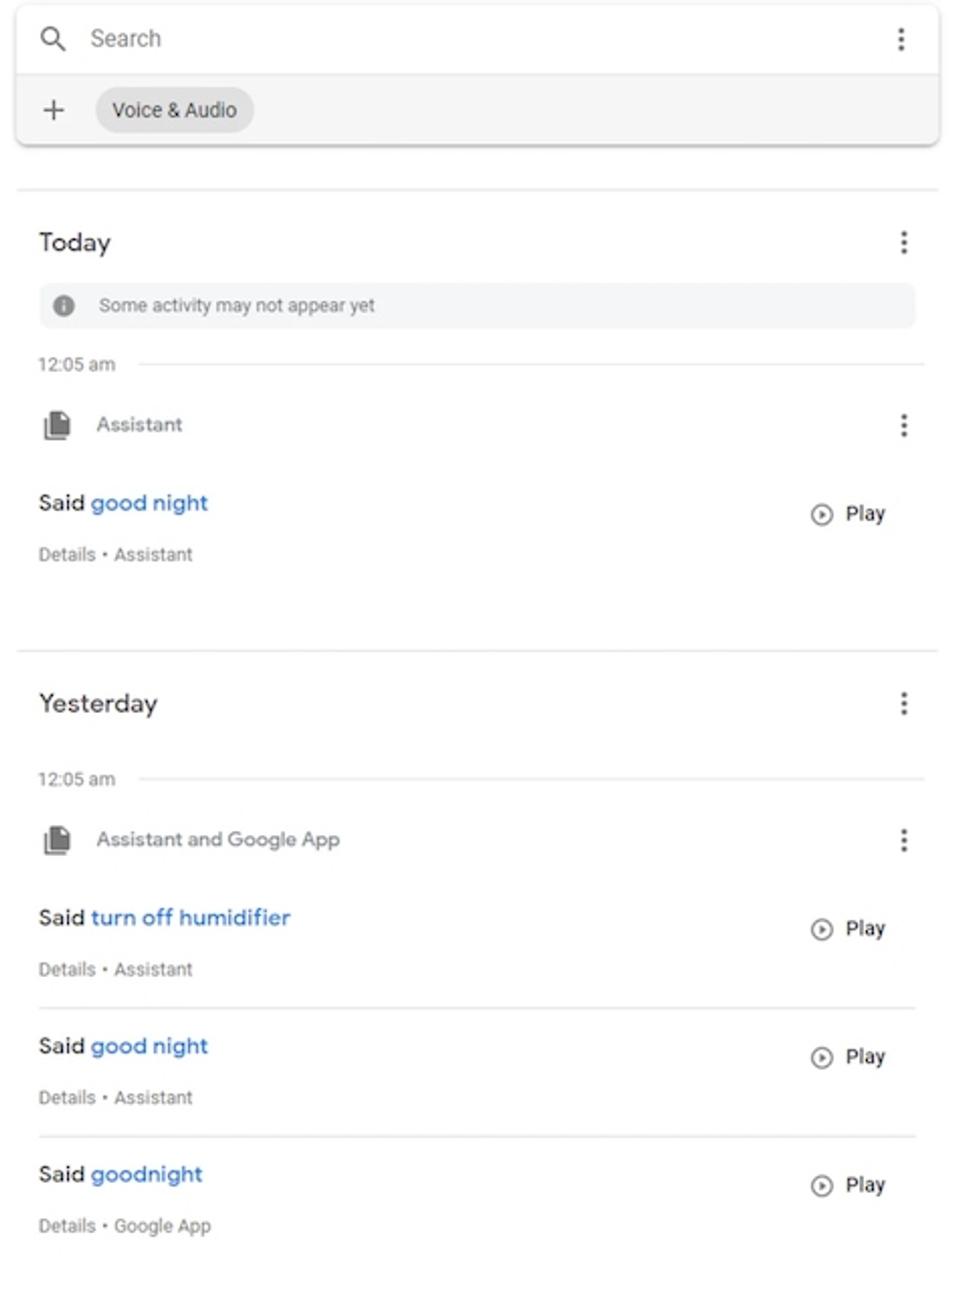Click the search magnifier icon
The height and width of the screenshot is (1291, 960).
pyautogui.click(x=53, y=39)
